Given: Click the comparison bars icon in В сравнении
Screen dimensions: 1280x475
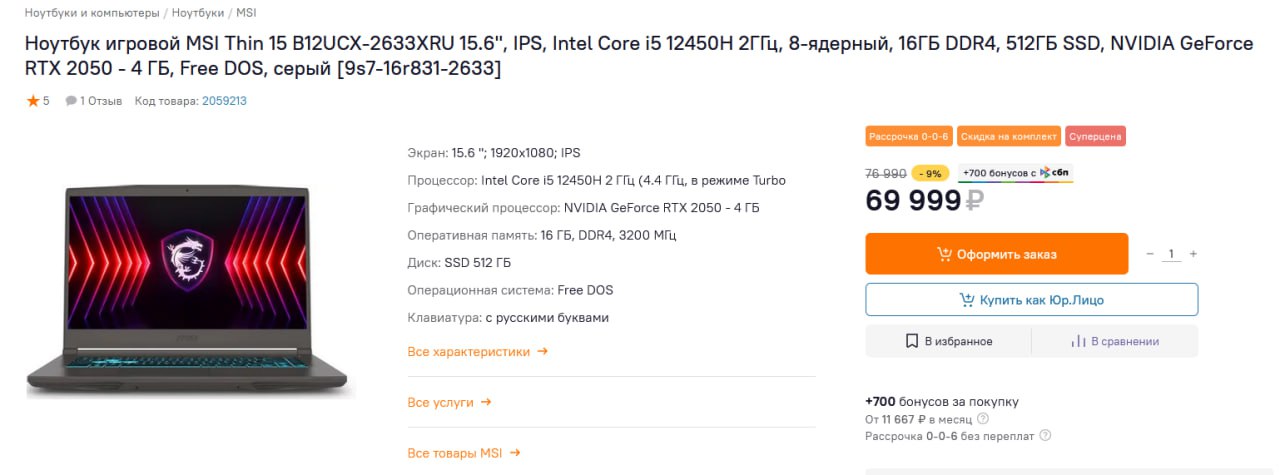Looking at the screenshot, I should [1078, 341].
